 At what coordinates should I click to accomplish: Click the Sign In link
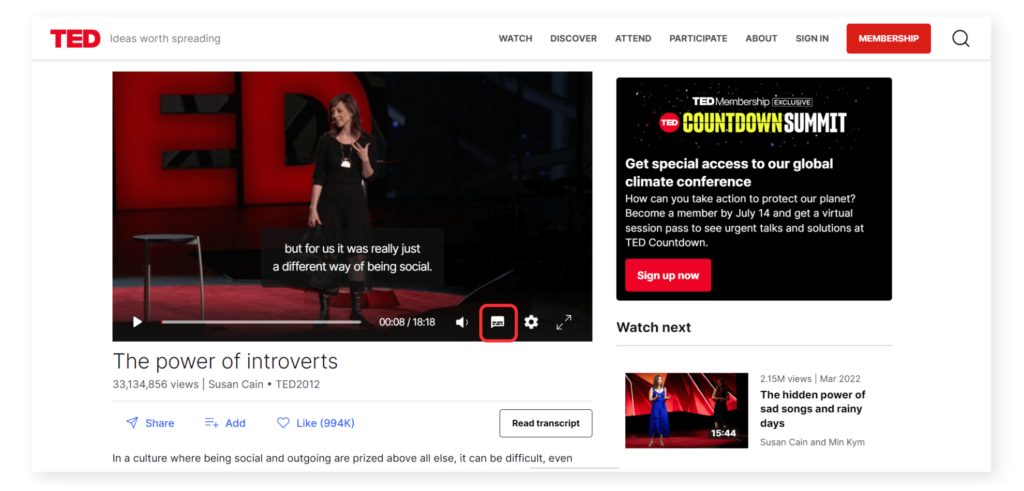812,39
